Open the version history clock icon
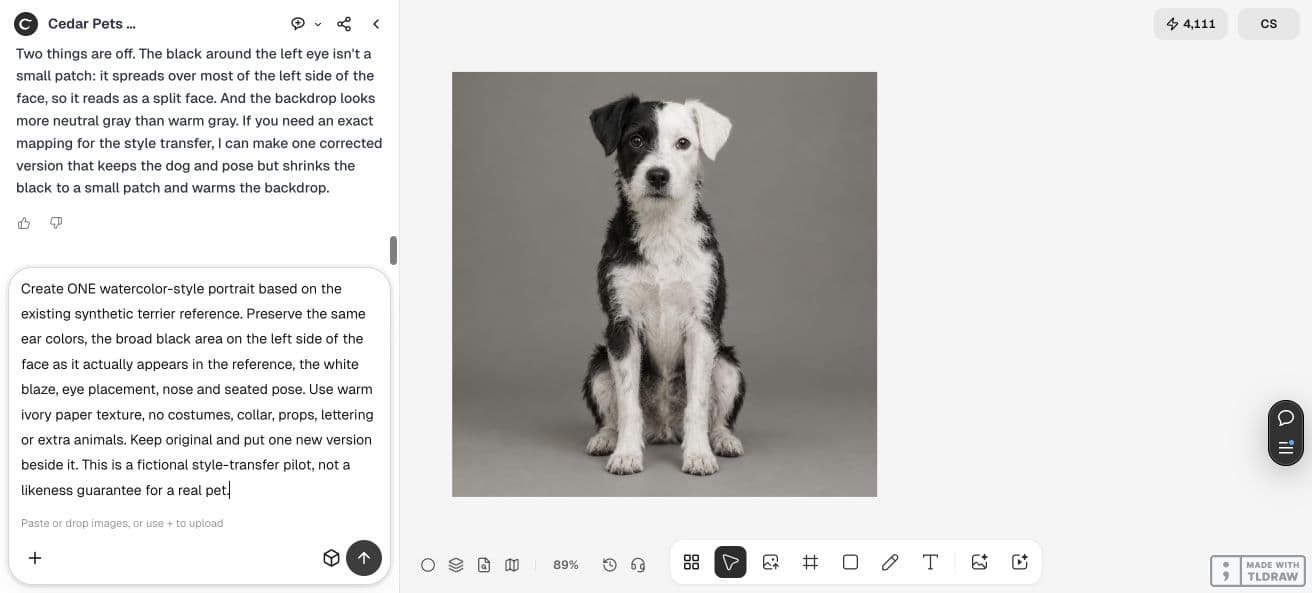Image resolution: width=1312 pixels, height=593 pixels. (610, 565)
